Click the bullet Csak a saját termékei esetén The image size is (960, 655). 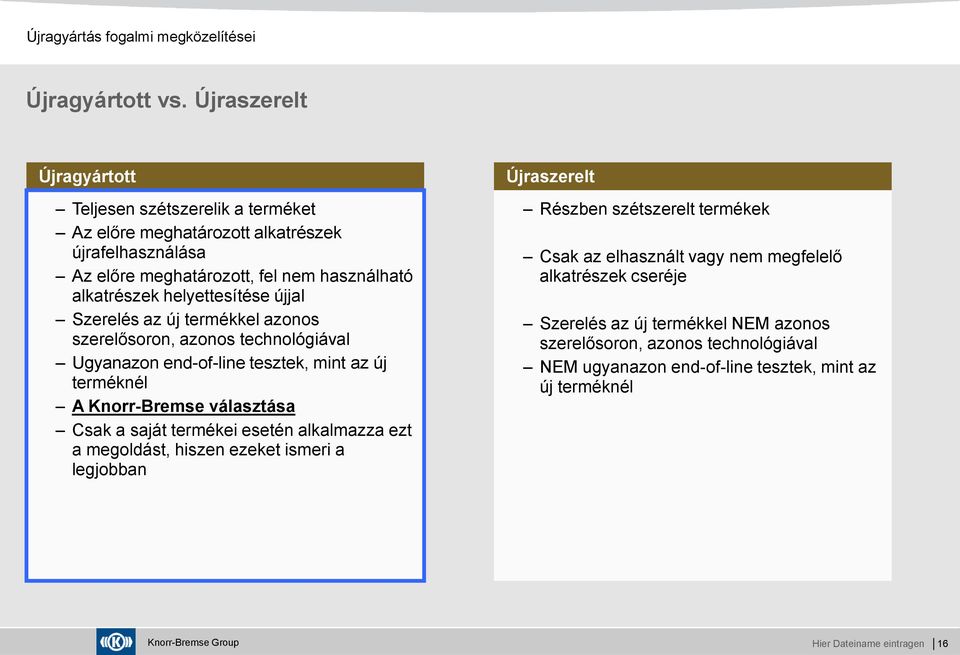242,450
